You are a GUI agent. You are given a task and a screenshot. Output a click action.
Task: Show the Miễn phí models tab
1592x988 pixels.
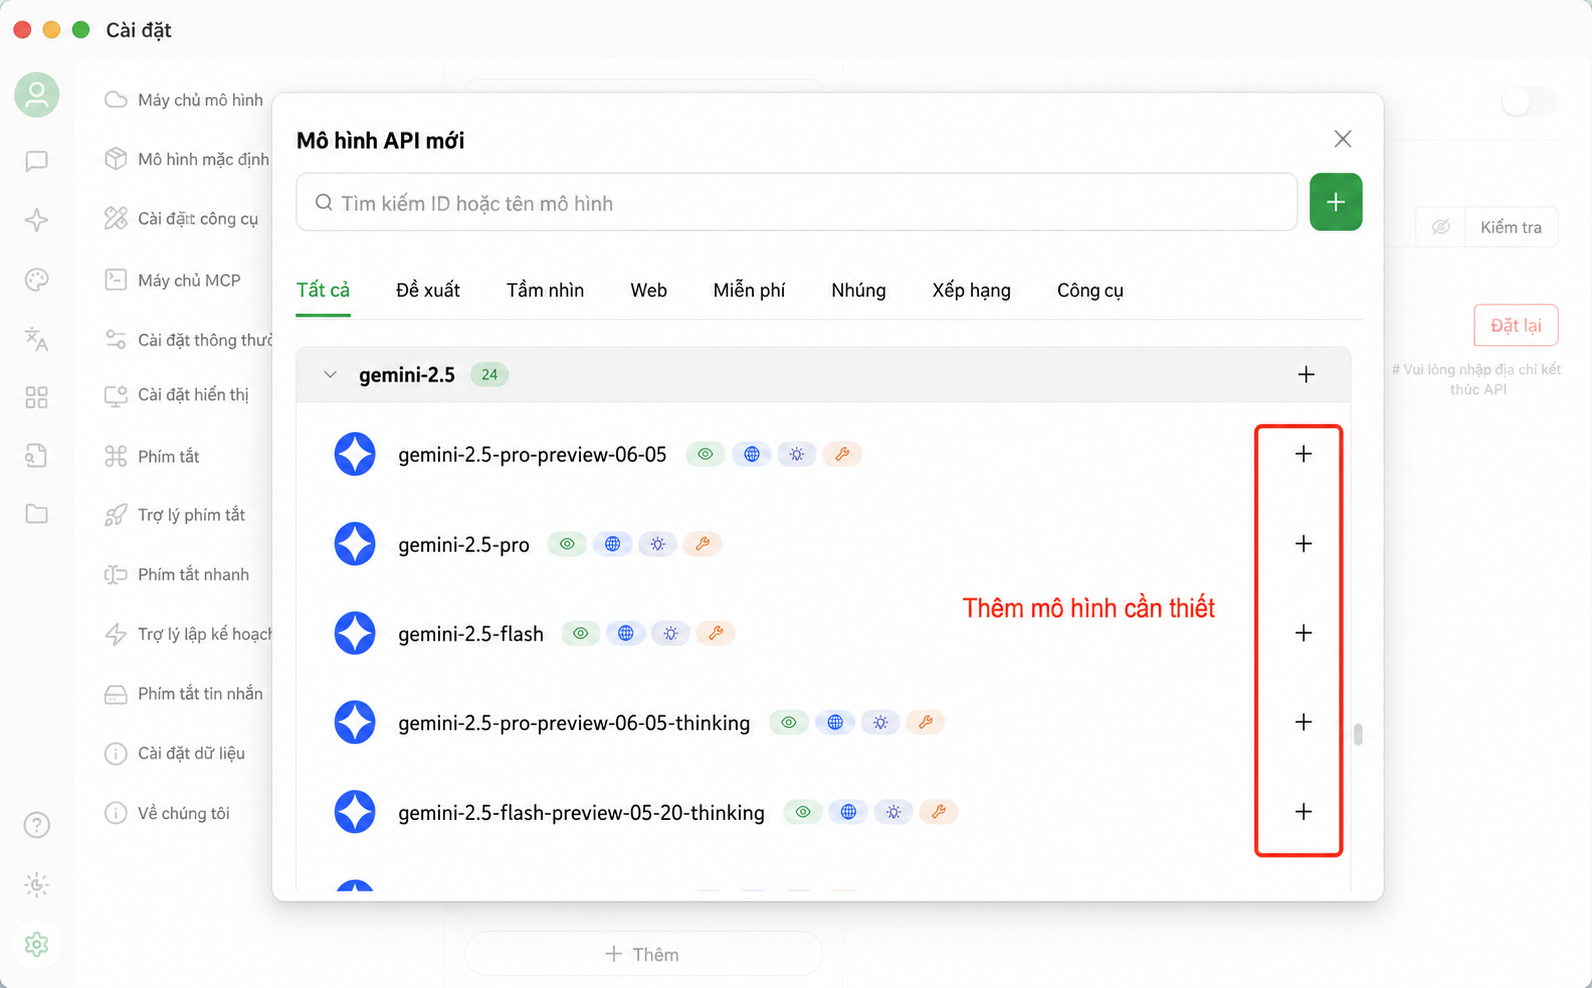coord(749,290)
